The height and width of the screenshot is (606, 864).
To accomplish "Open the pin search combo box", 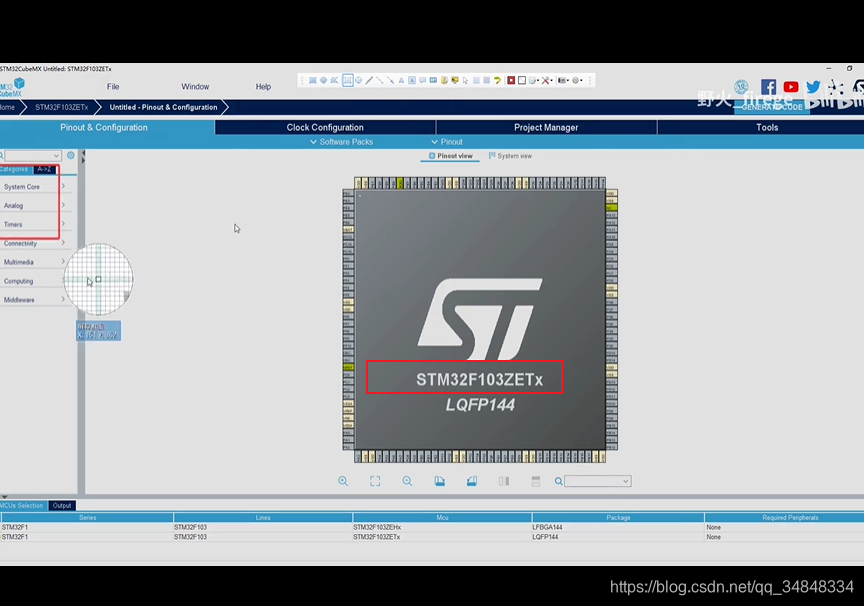I will point(598,481).
